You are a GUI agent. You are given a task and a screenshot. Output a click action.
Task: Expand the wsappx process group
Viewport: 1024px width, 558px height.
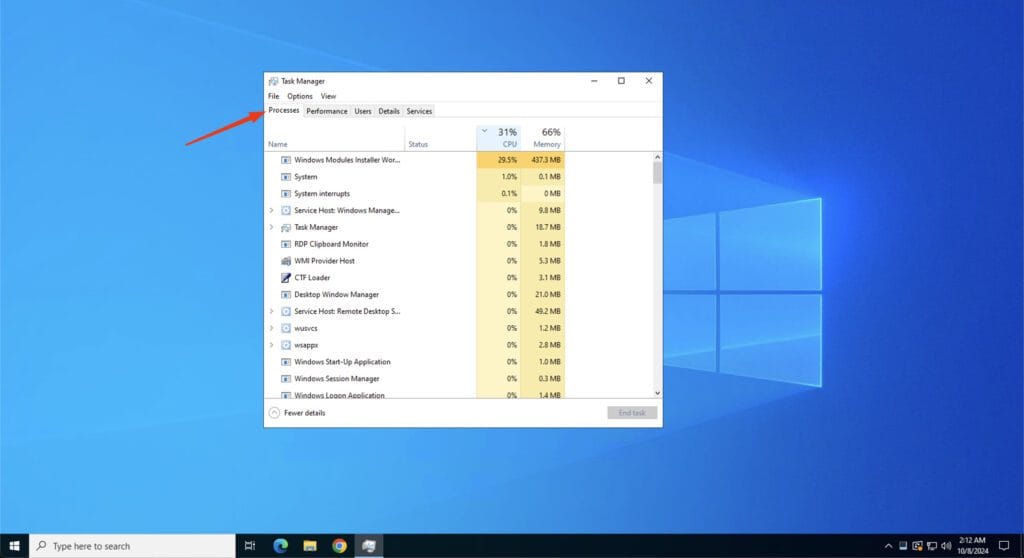(272, 345)
